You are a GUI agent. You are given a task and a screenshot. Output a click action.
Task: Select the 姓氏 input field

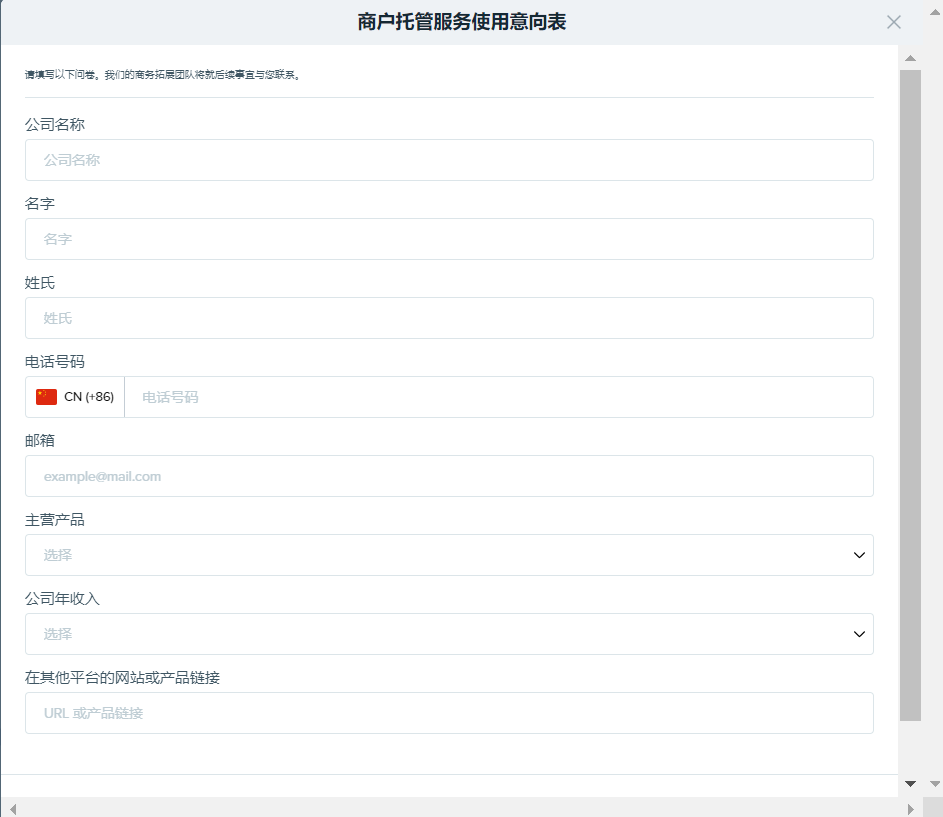click(449, 318)
